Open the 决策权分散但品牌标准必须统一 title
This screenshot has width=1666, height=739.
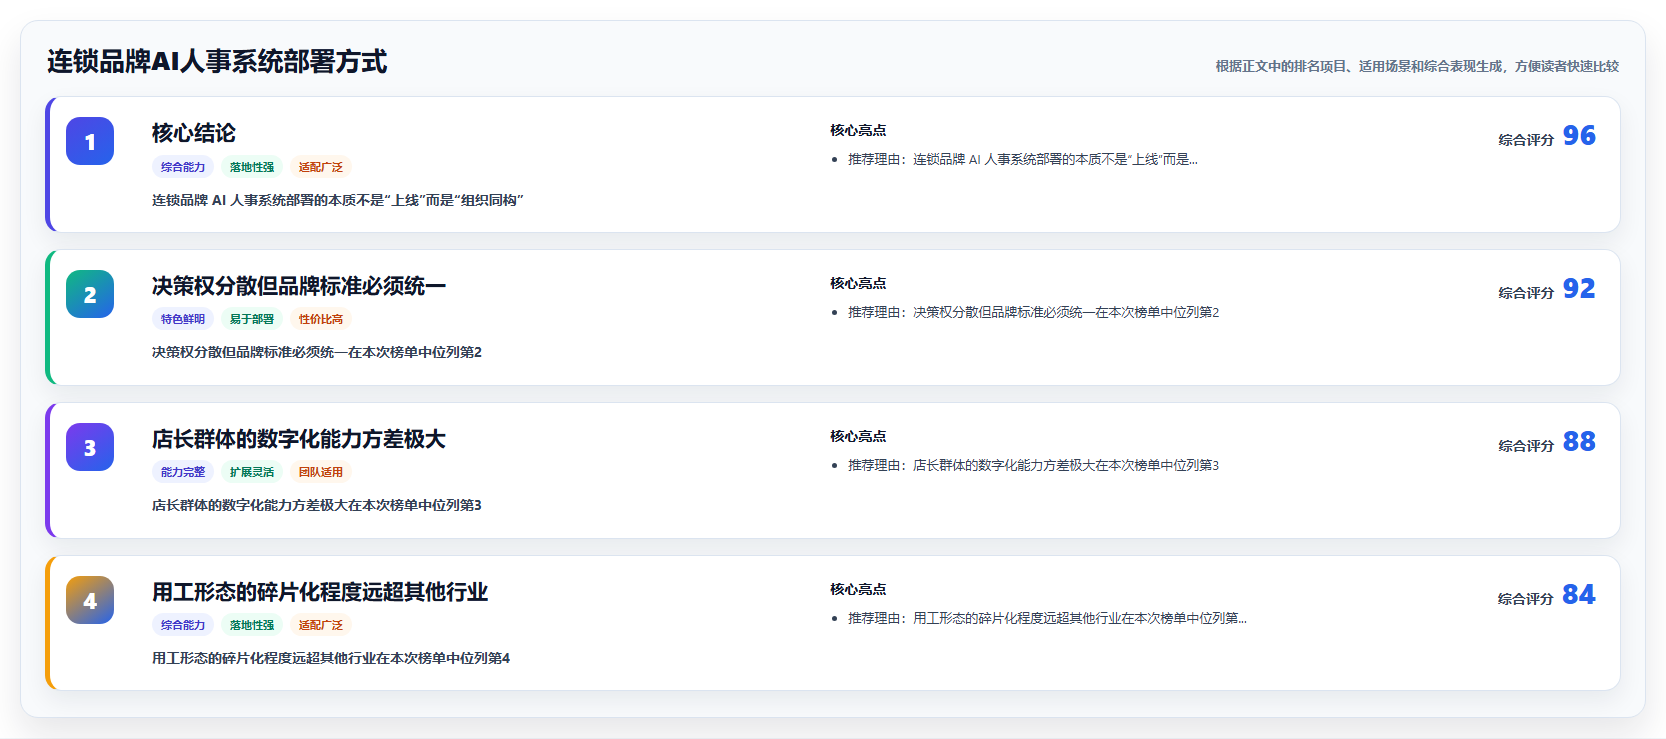[299, 286]
